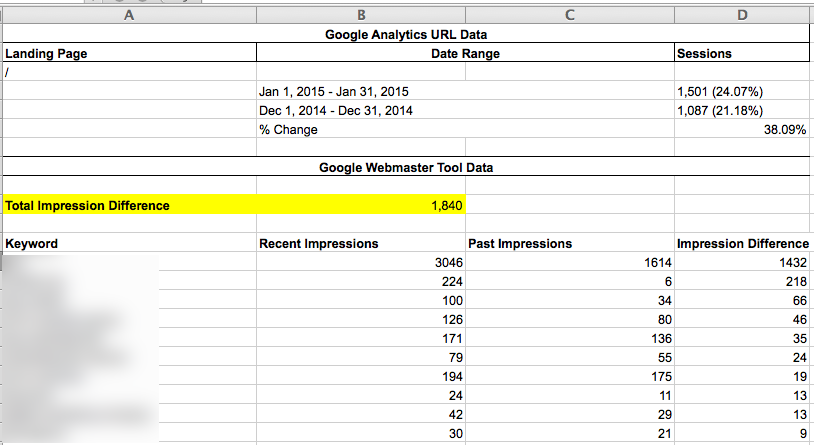
Task: Select column C header
Action: (570, 15)
